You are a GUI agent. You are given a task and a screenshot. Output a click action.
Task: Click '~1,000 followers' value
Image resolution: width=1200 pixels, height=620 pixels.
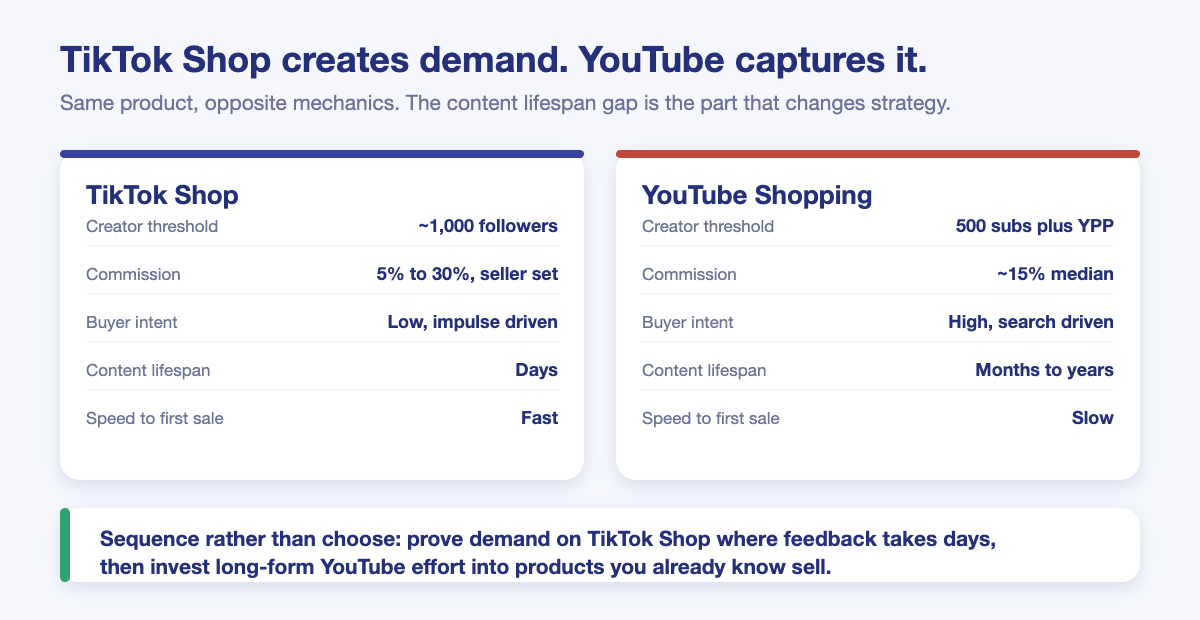[x=488, y=226]
